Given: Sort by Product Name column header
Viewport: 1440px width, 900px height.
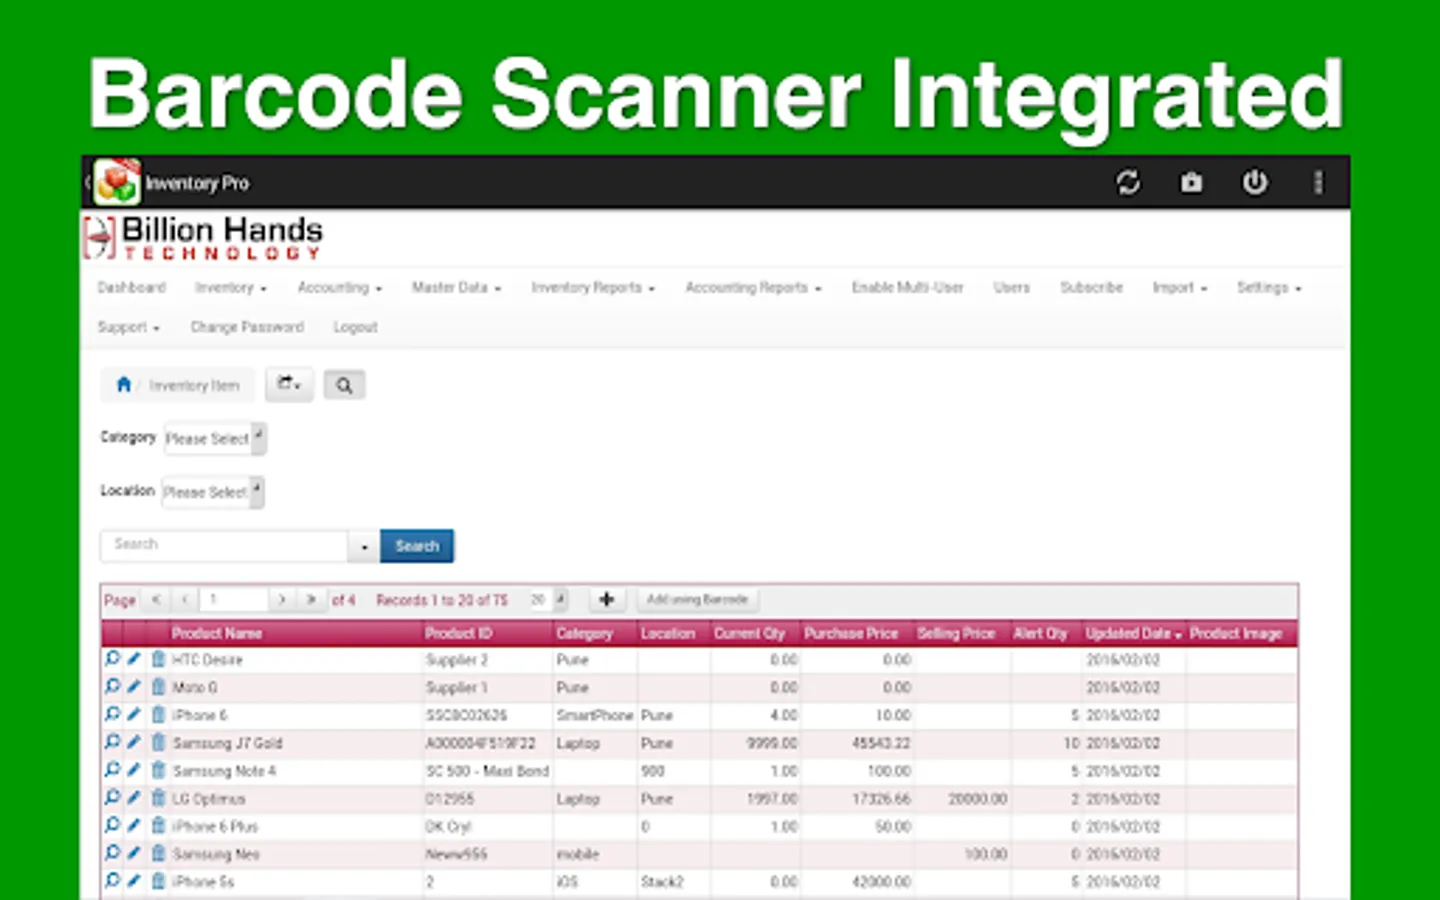Looking at the screenshot, I should pos(217,633).
